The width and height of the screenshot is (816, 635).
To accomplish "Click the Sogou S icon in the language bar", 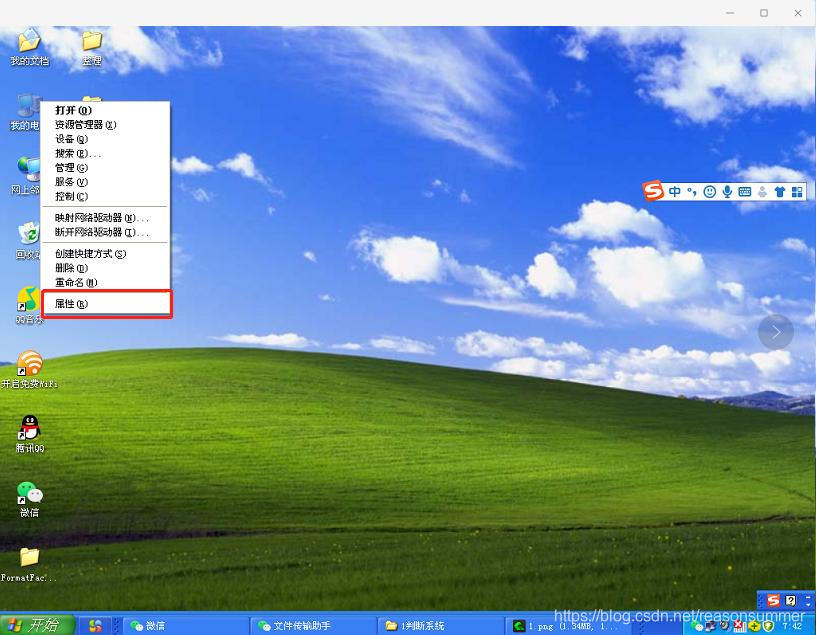I will point(773,600).
